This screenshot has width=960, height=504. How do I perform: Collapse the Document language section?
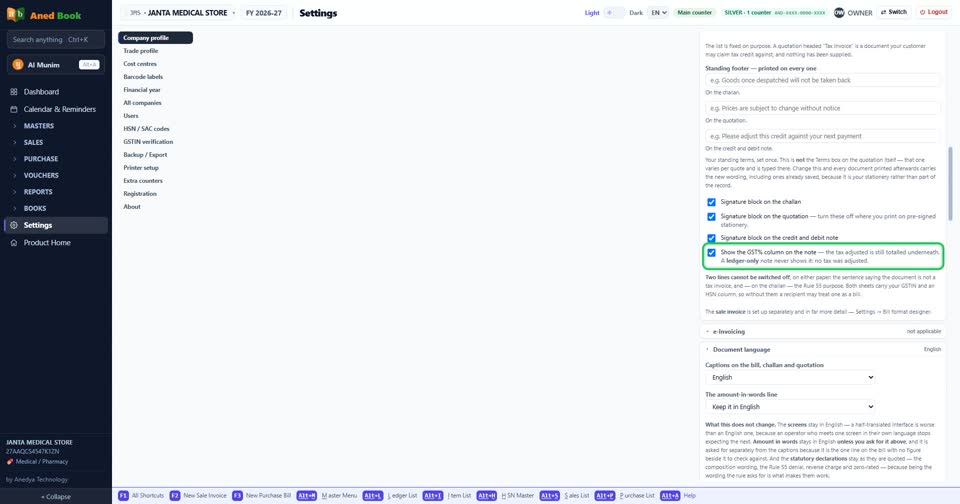click(823, 350)
